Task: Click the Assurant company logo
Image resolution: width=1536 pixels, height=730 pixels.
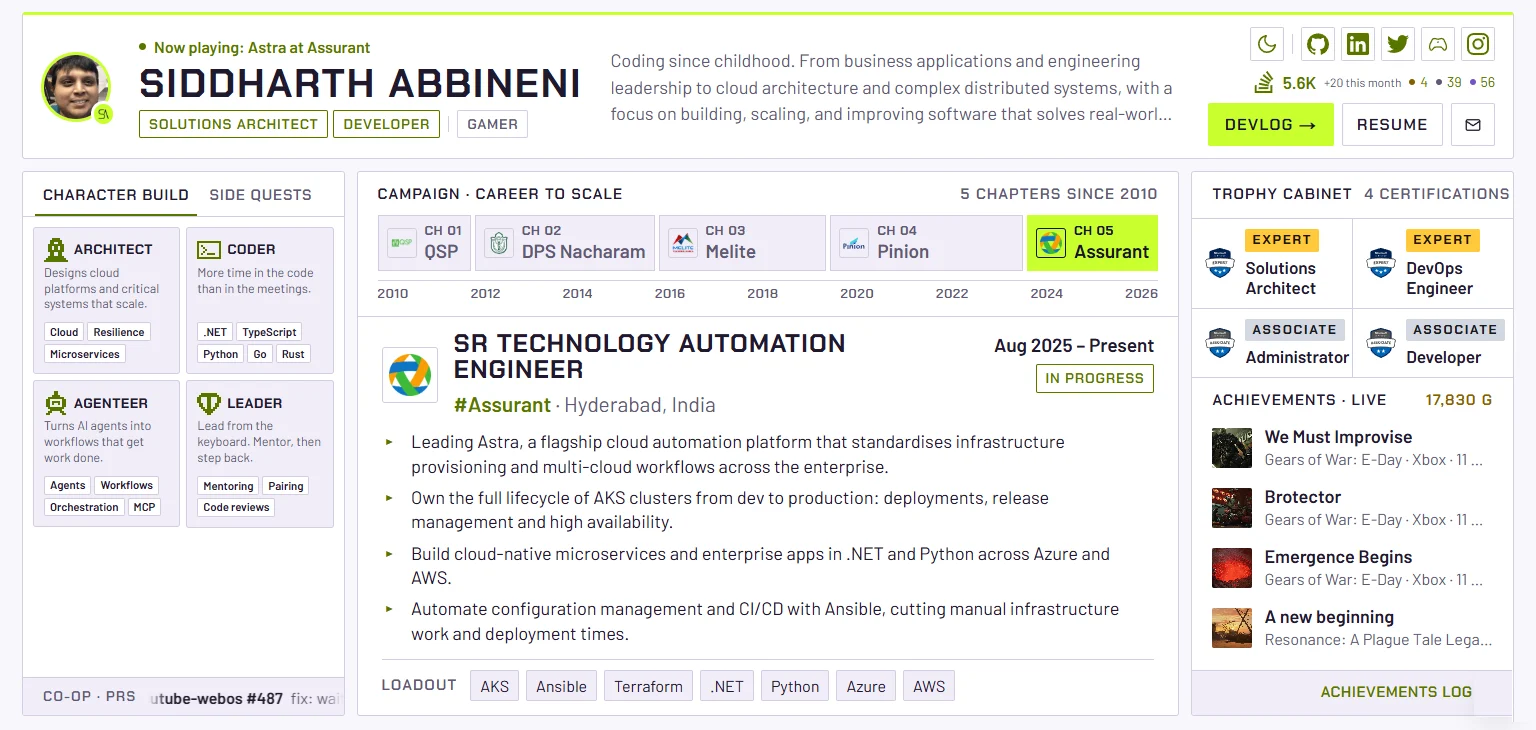Action: 410,375
